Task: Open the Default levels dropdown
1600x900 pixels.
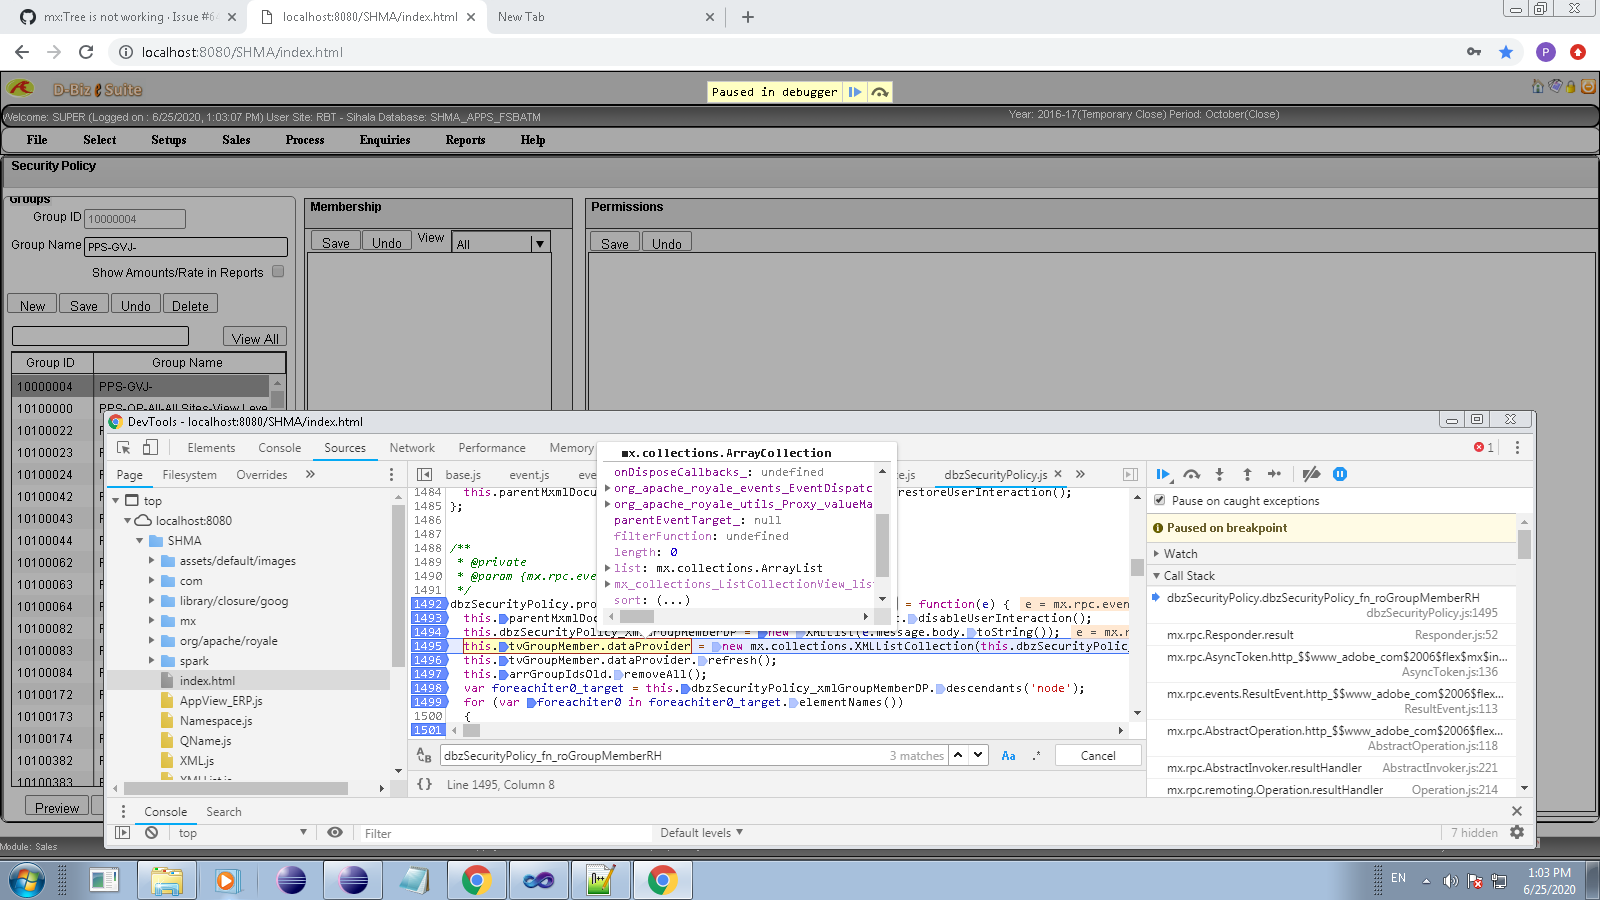Action: click(701, 833)
